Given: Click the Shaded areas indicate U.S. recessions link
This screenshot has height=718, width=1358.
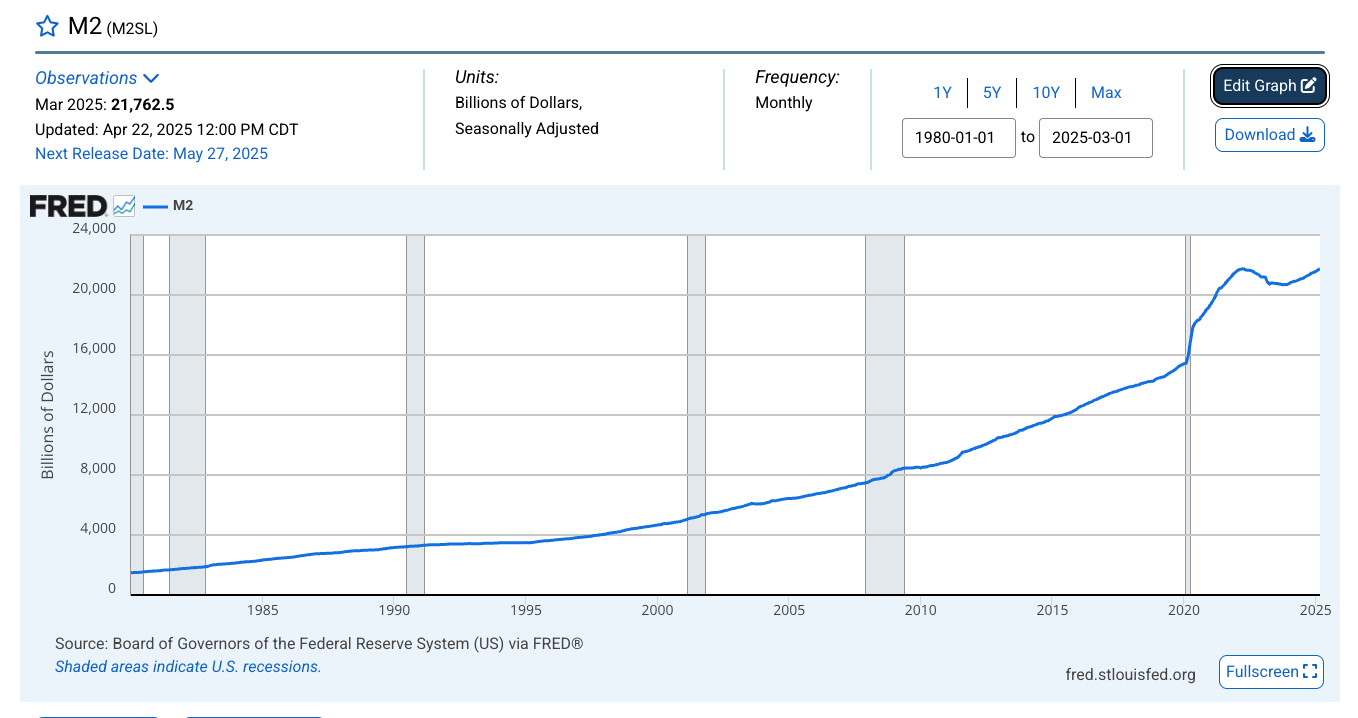Looking at the screenshot, I should tap(188, 666).
